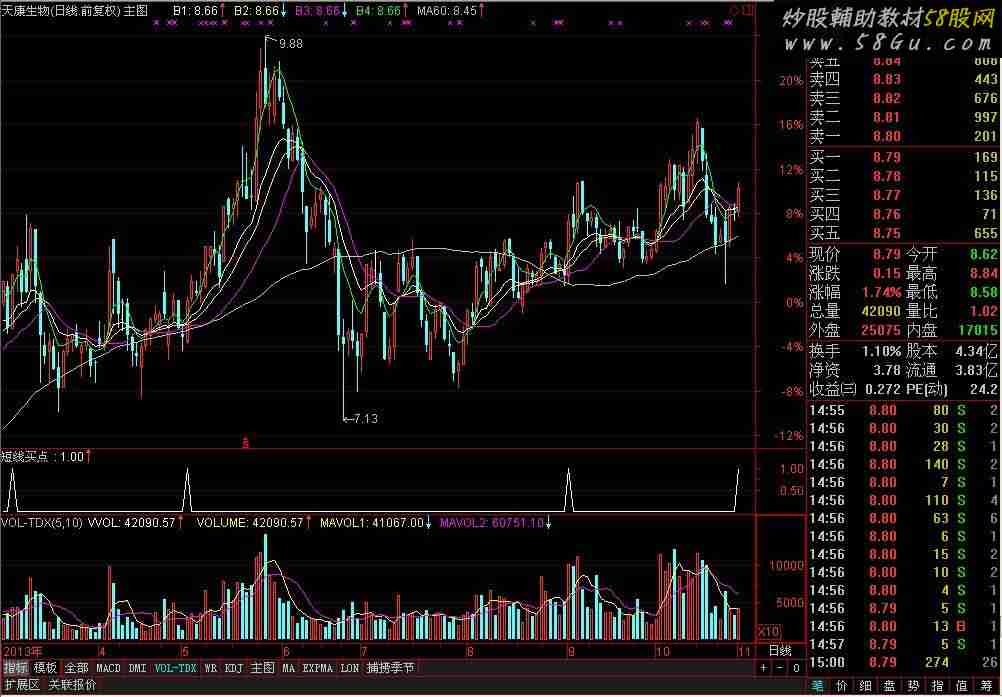Click the 买五 buy-five price 8.75
This screenshot has width=1002, height=697.
[x=887, y=233]
